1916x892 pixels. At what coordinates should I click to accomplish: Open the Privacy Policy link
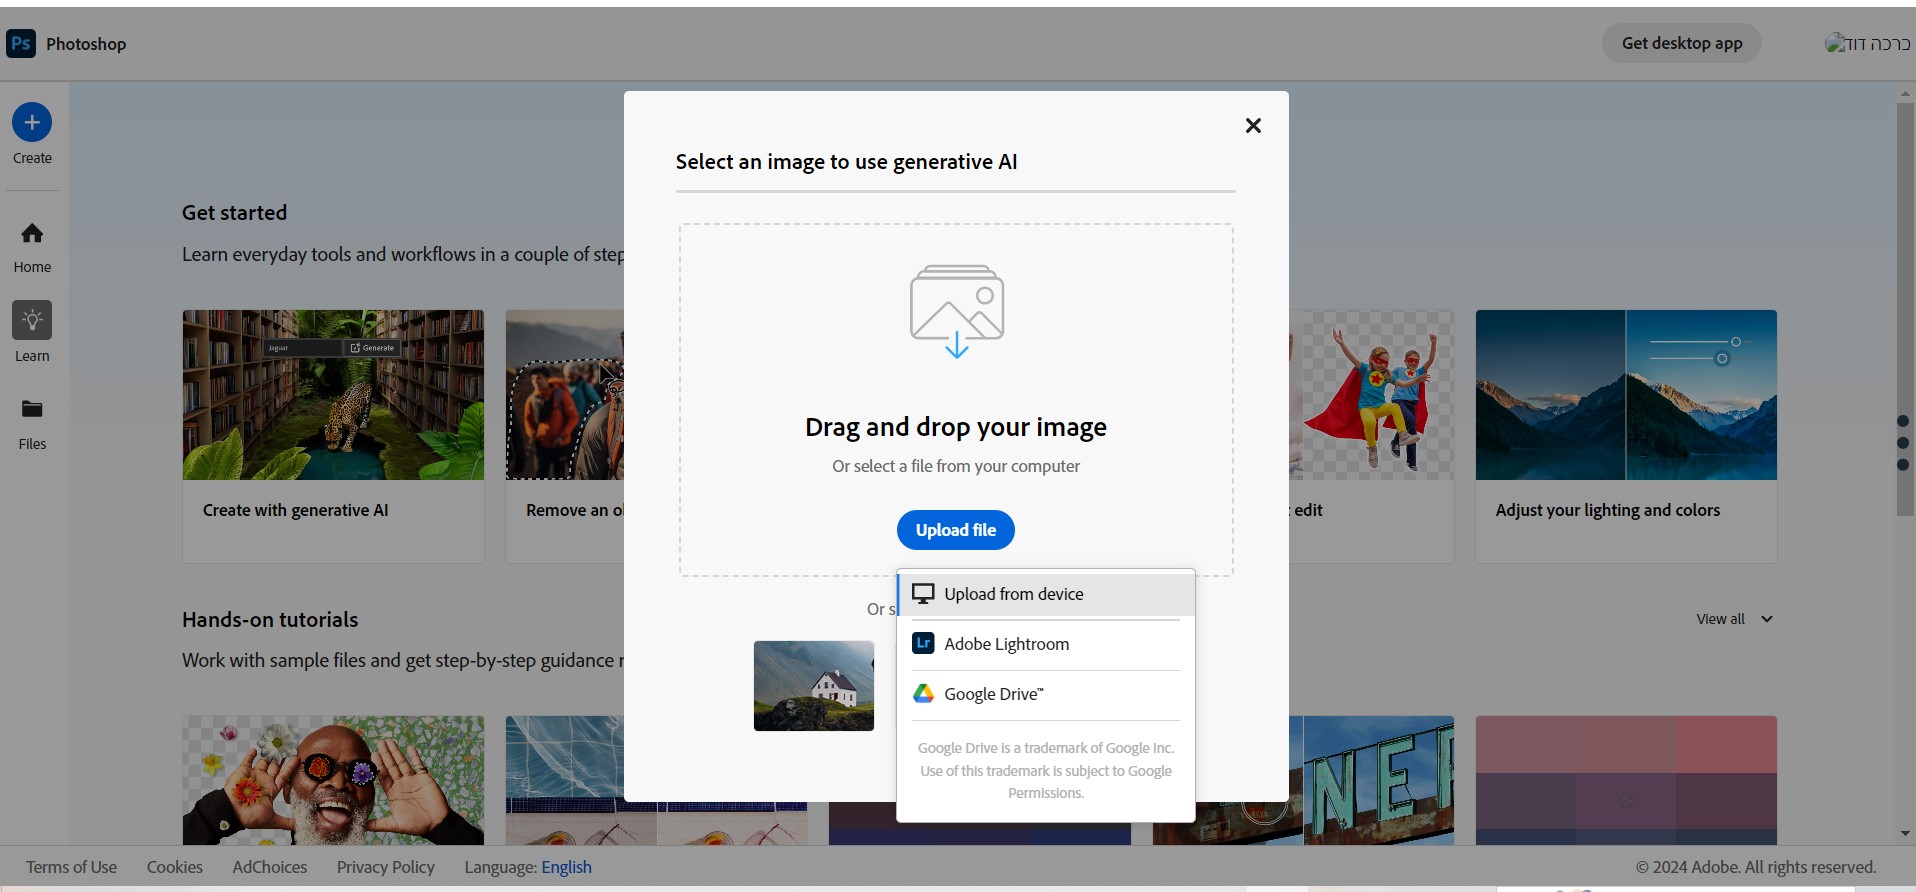click(x=386, y=867)
